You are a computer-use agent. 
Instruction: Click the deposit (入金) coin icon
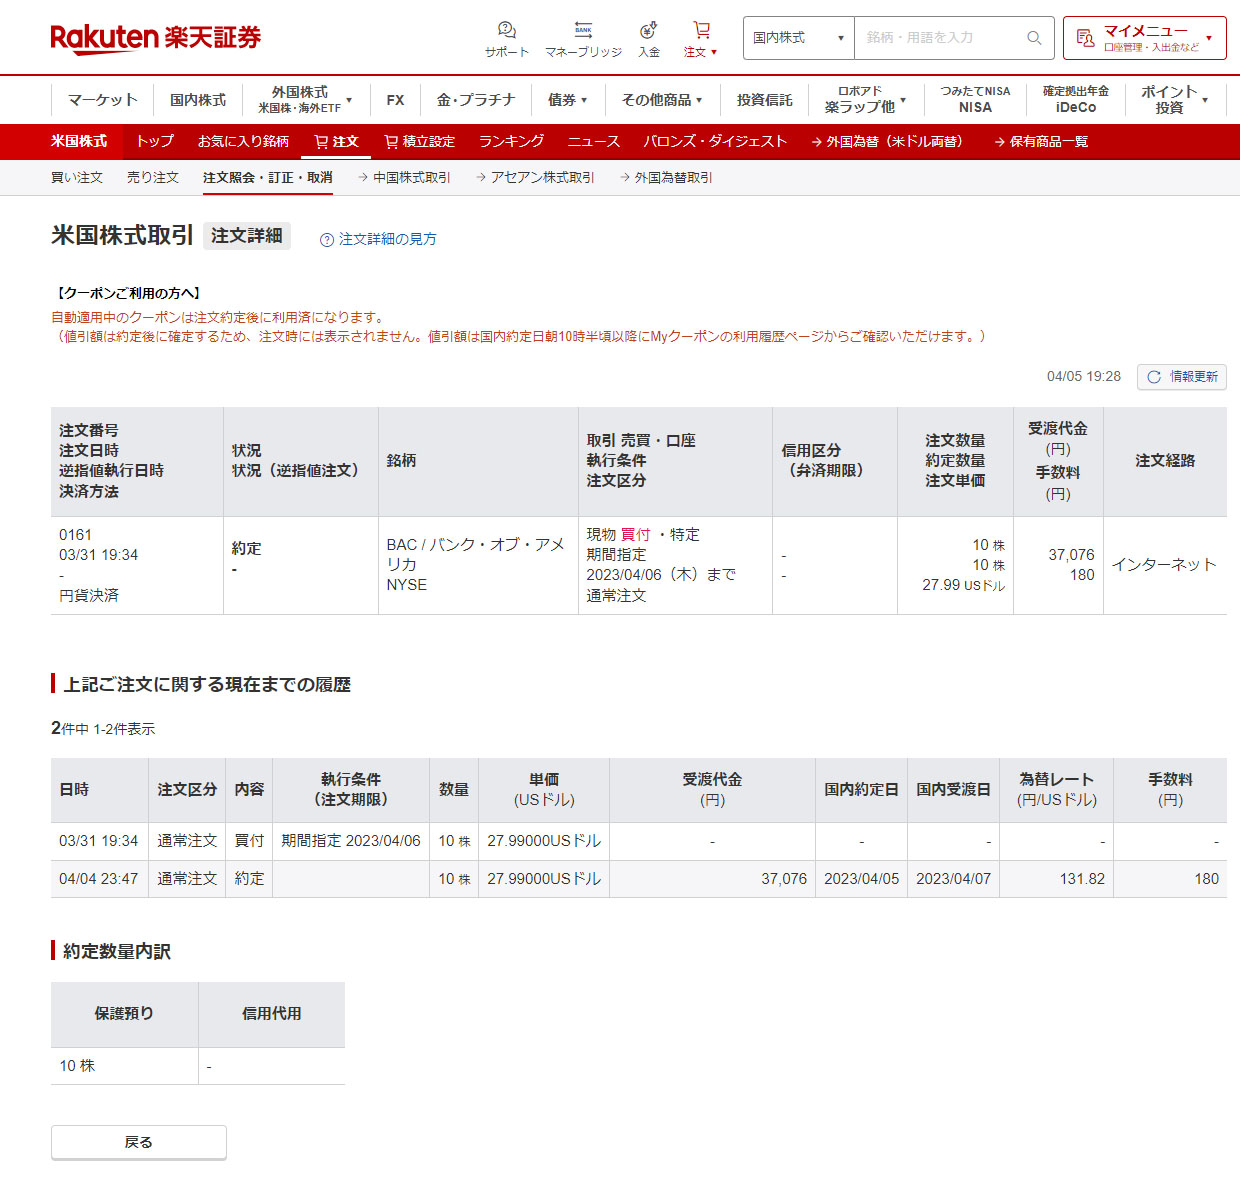[x=649, y=30]
